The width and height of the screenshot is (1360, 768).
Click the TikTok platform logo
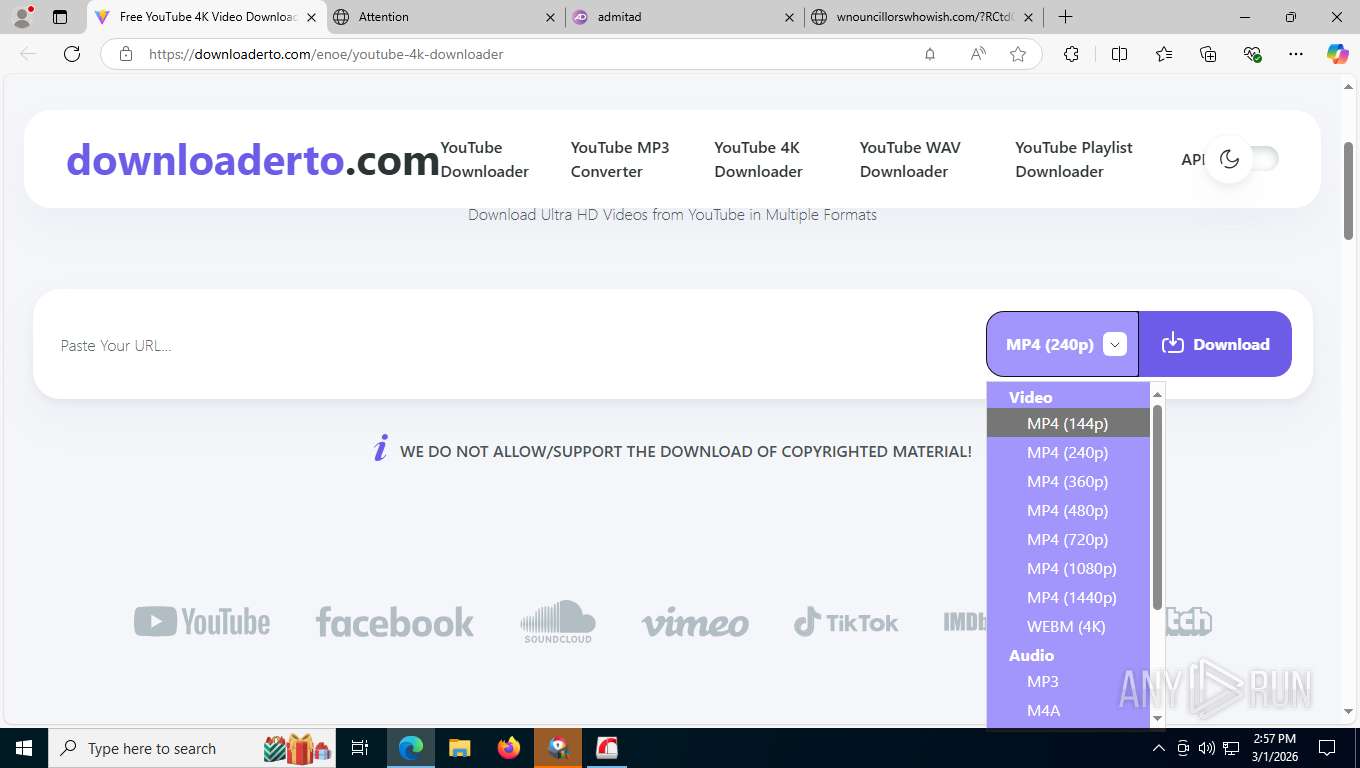[x=846, y=622]
